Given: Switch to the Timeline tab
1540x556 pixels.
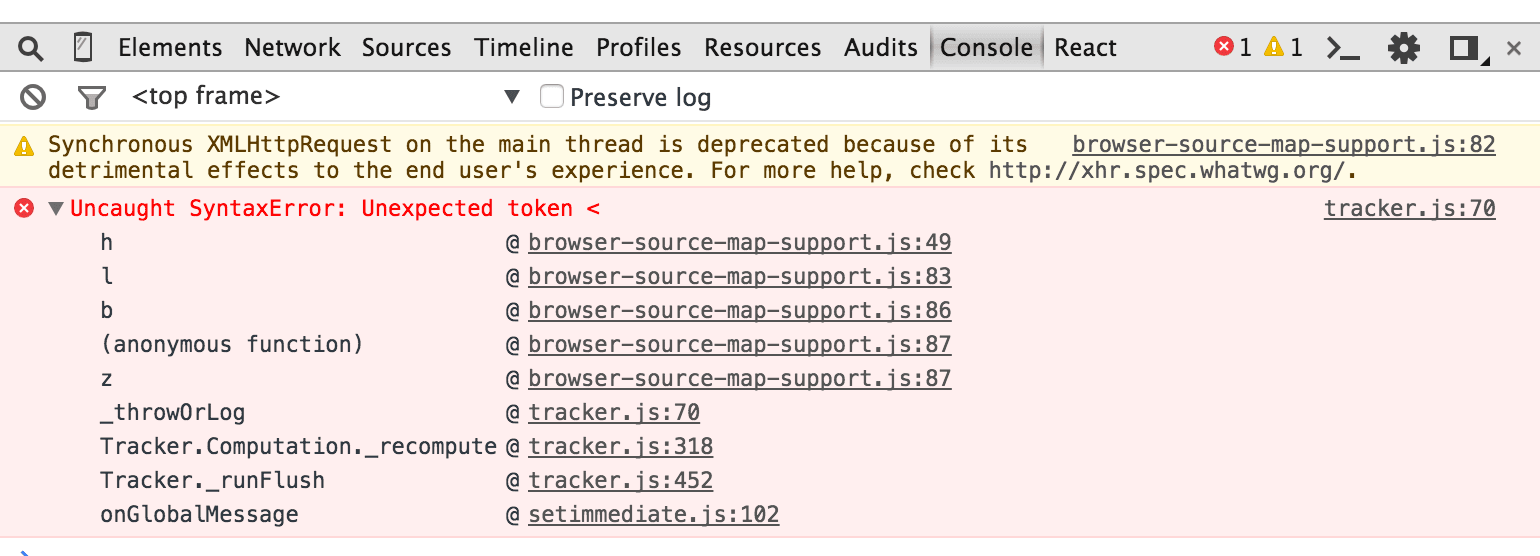Looking at the screenshot, I should [x=524, y=48].
